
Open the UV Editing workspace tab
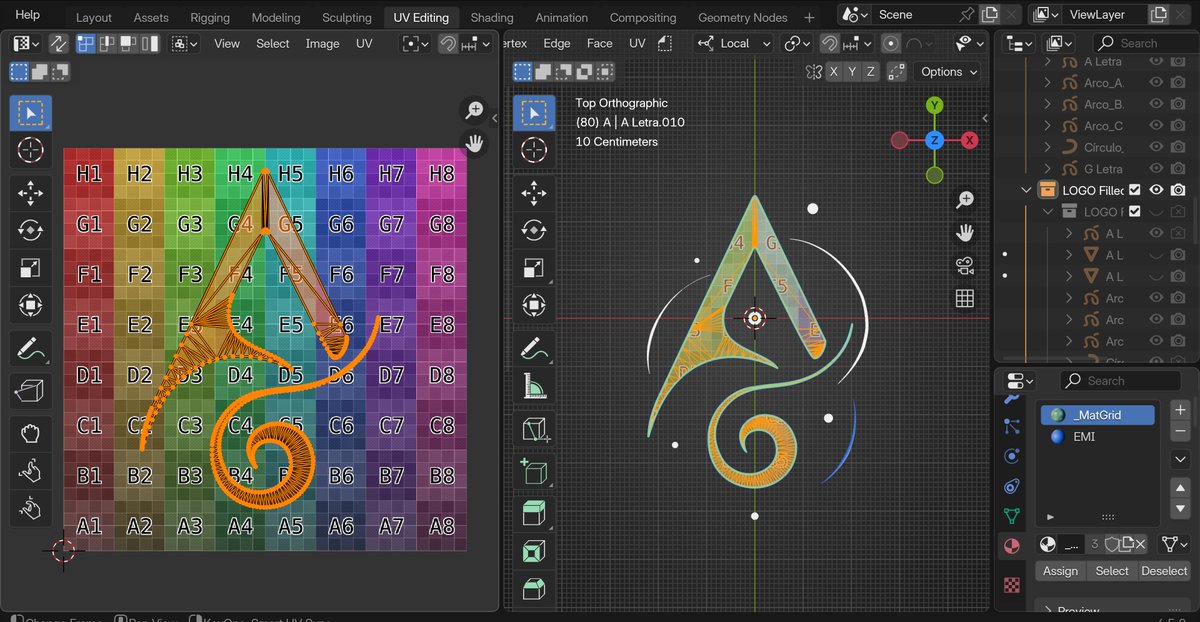[421, 17]
